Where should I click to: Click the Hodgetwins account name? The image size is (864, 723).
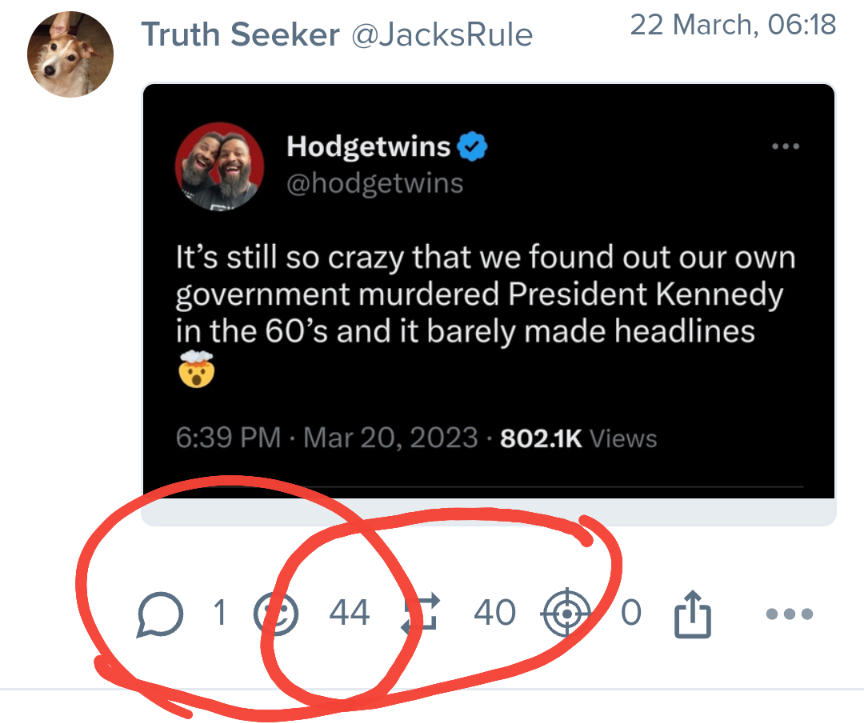[368, 147]
